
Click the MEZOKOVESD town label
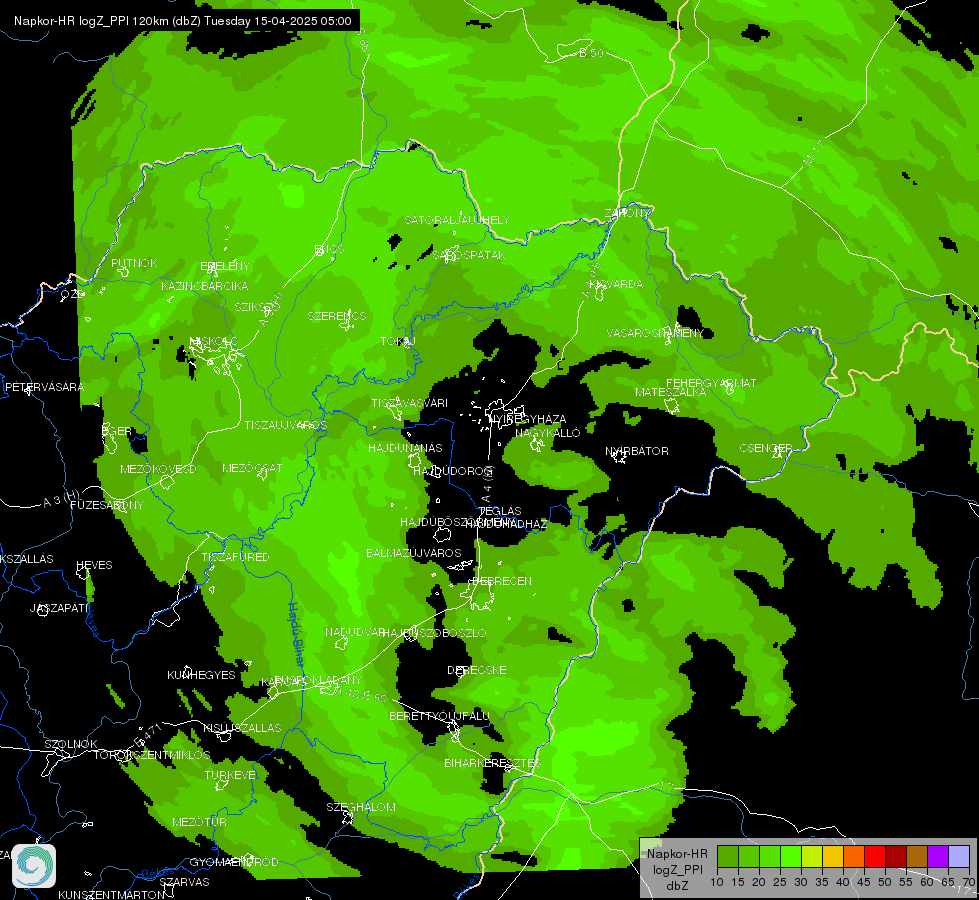158,469
